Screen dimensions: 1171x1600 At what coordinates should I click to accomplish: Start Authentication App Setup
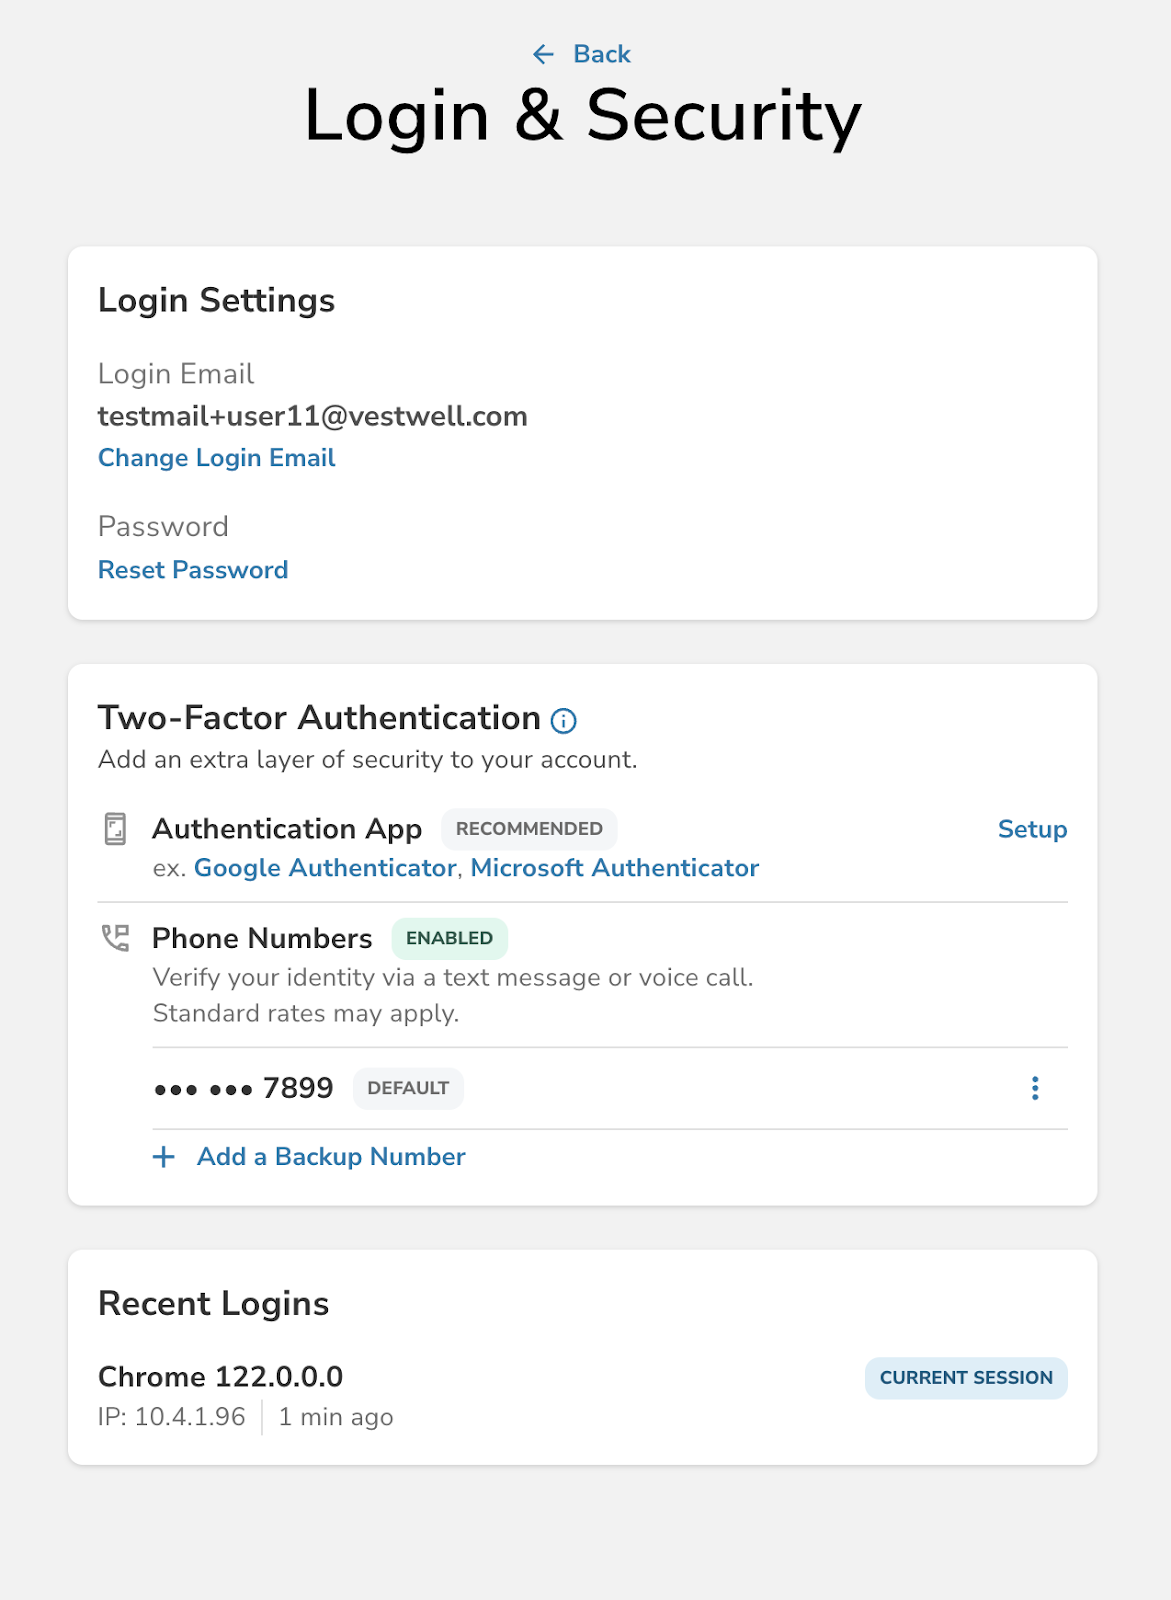coord(1032,829)
